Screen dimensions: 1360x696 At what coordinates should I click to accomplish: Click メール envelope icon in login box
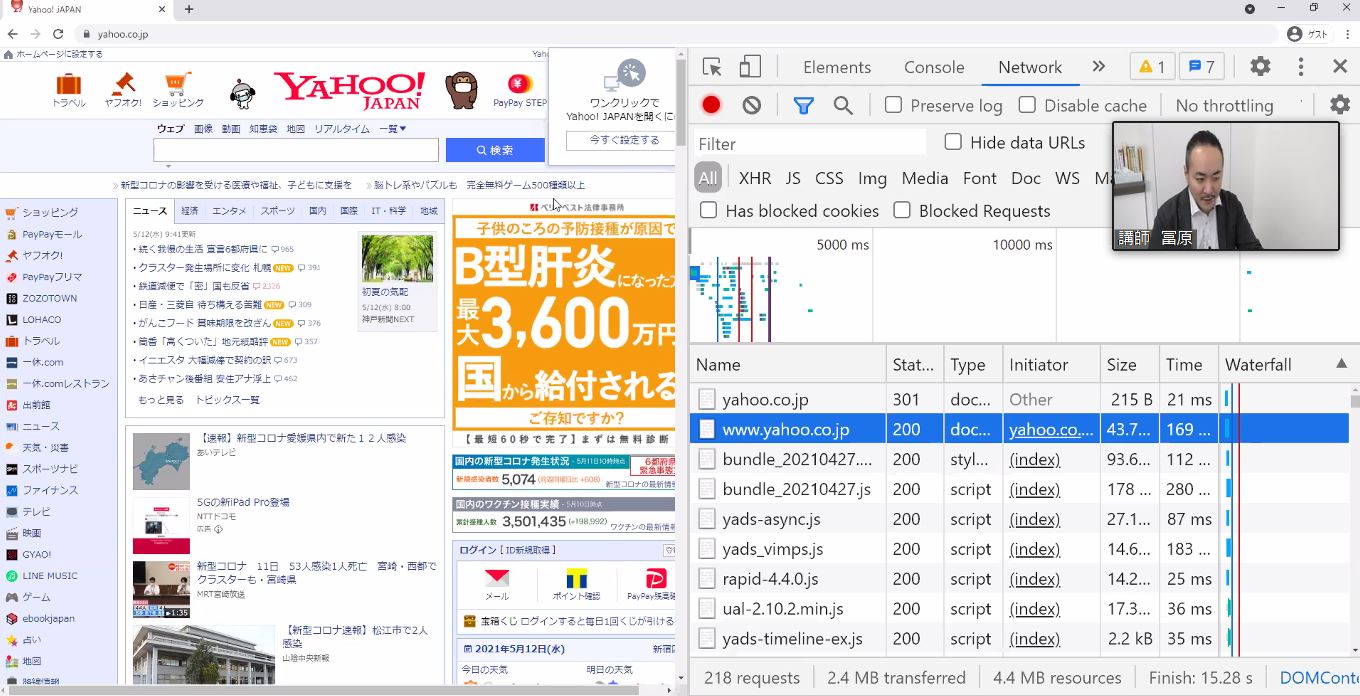coord(497,579)
